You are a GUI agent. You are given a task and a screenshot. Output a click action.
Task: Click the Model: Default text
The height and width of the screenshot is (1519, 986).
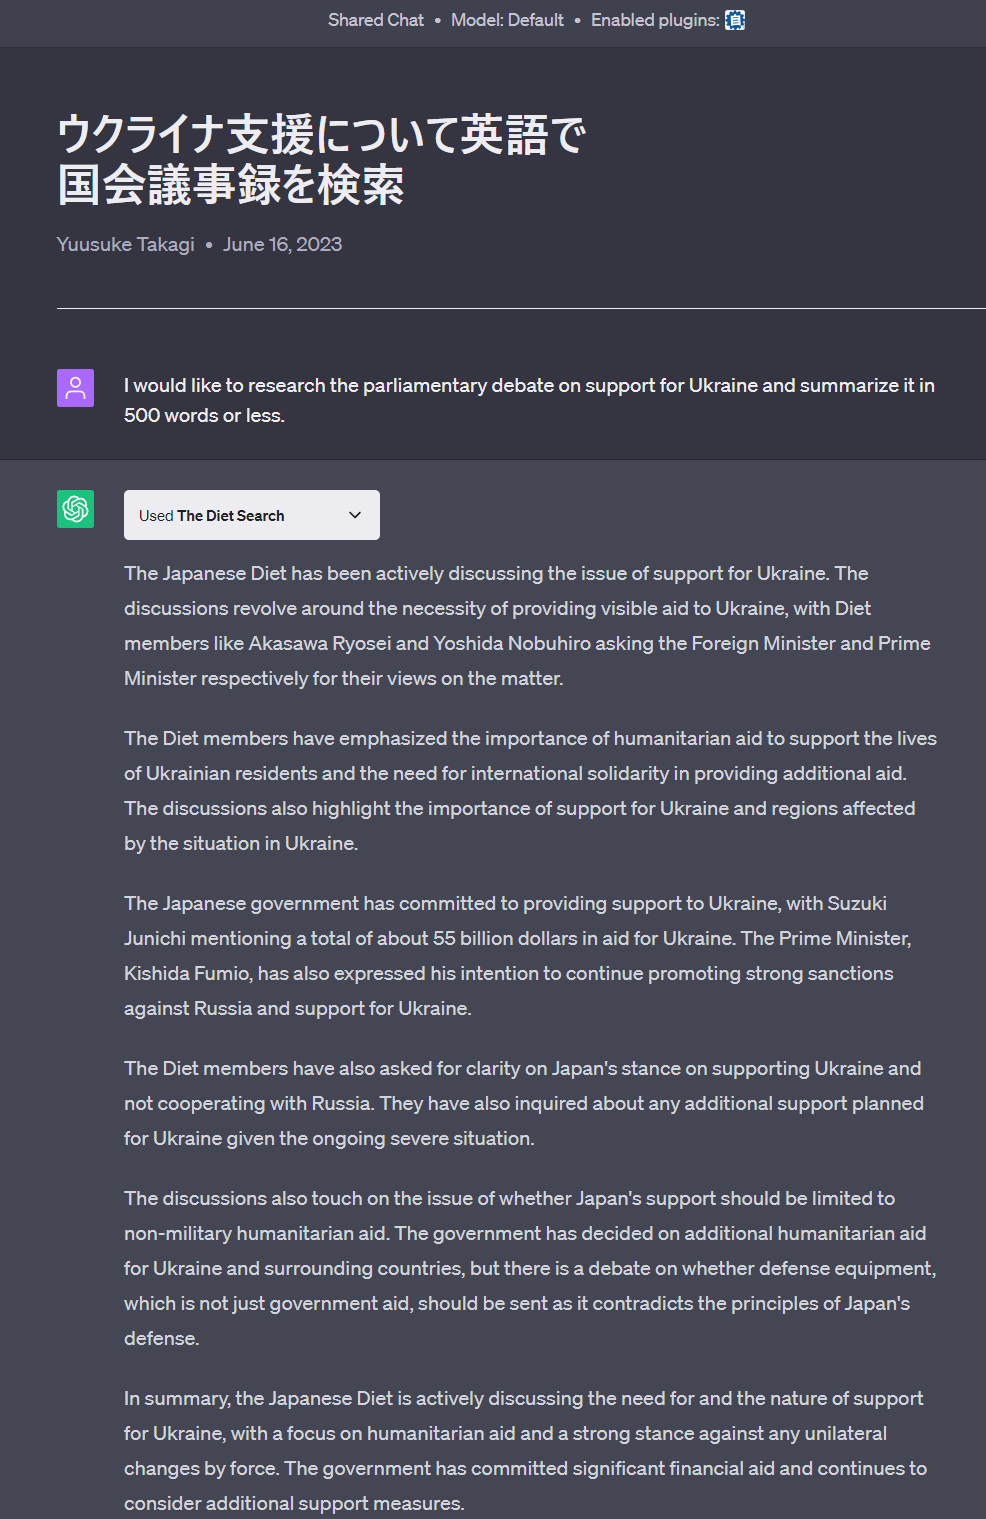click(507, 20)
